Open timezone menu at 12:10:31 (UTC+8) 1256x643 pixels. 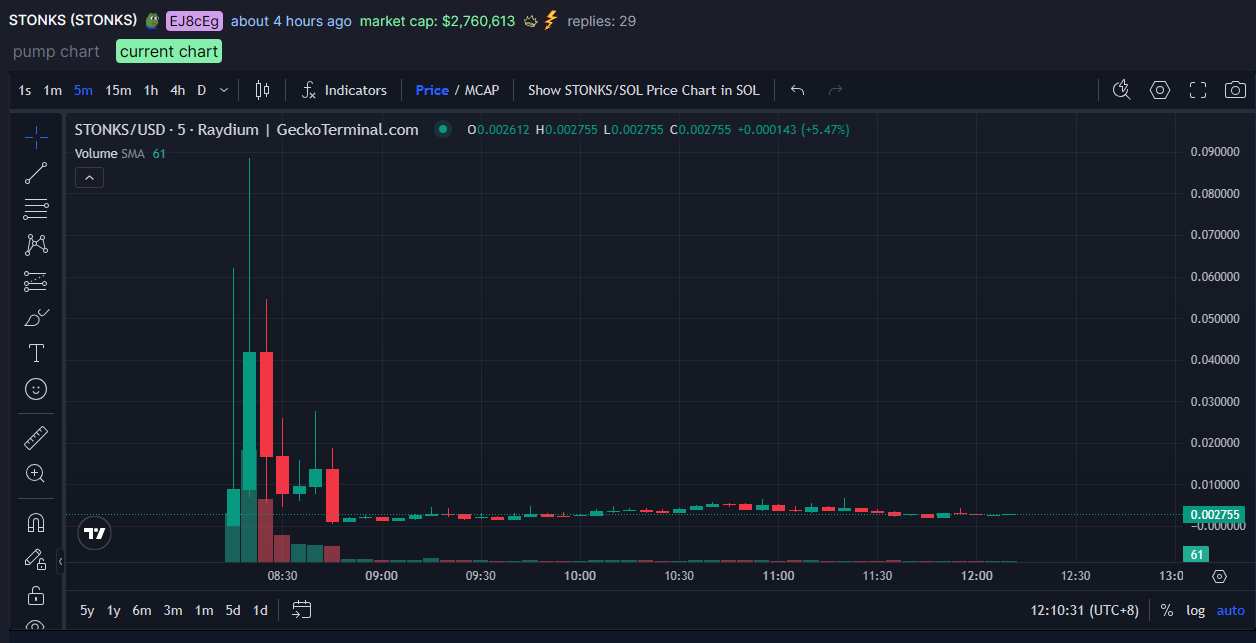click(1085, 610)
